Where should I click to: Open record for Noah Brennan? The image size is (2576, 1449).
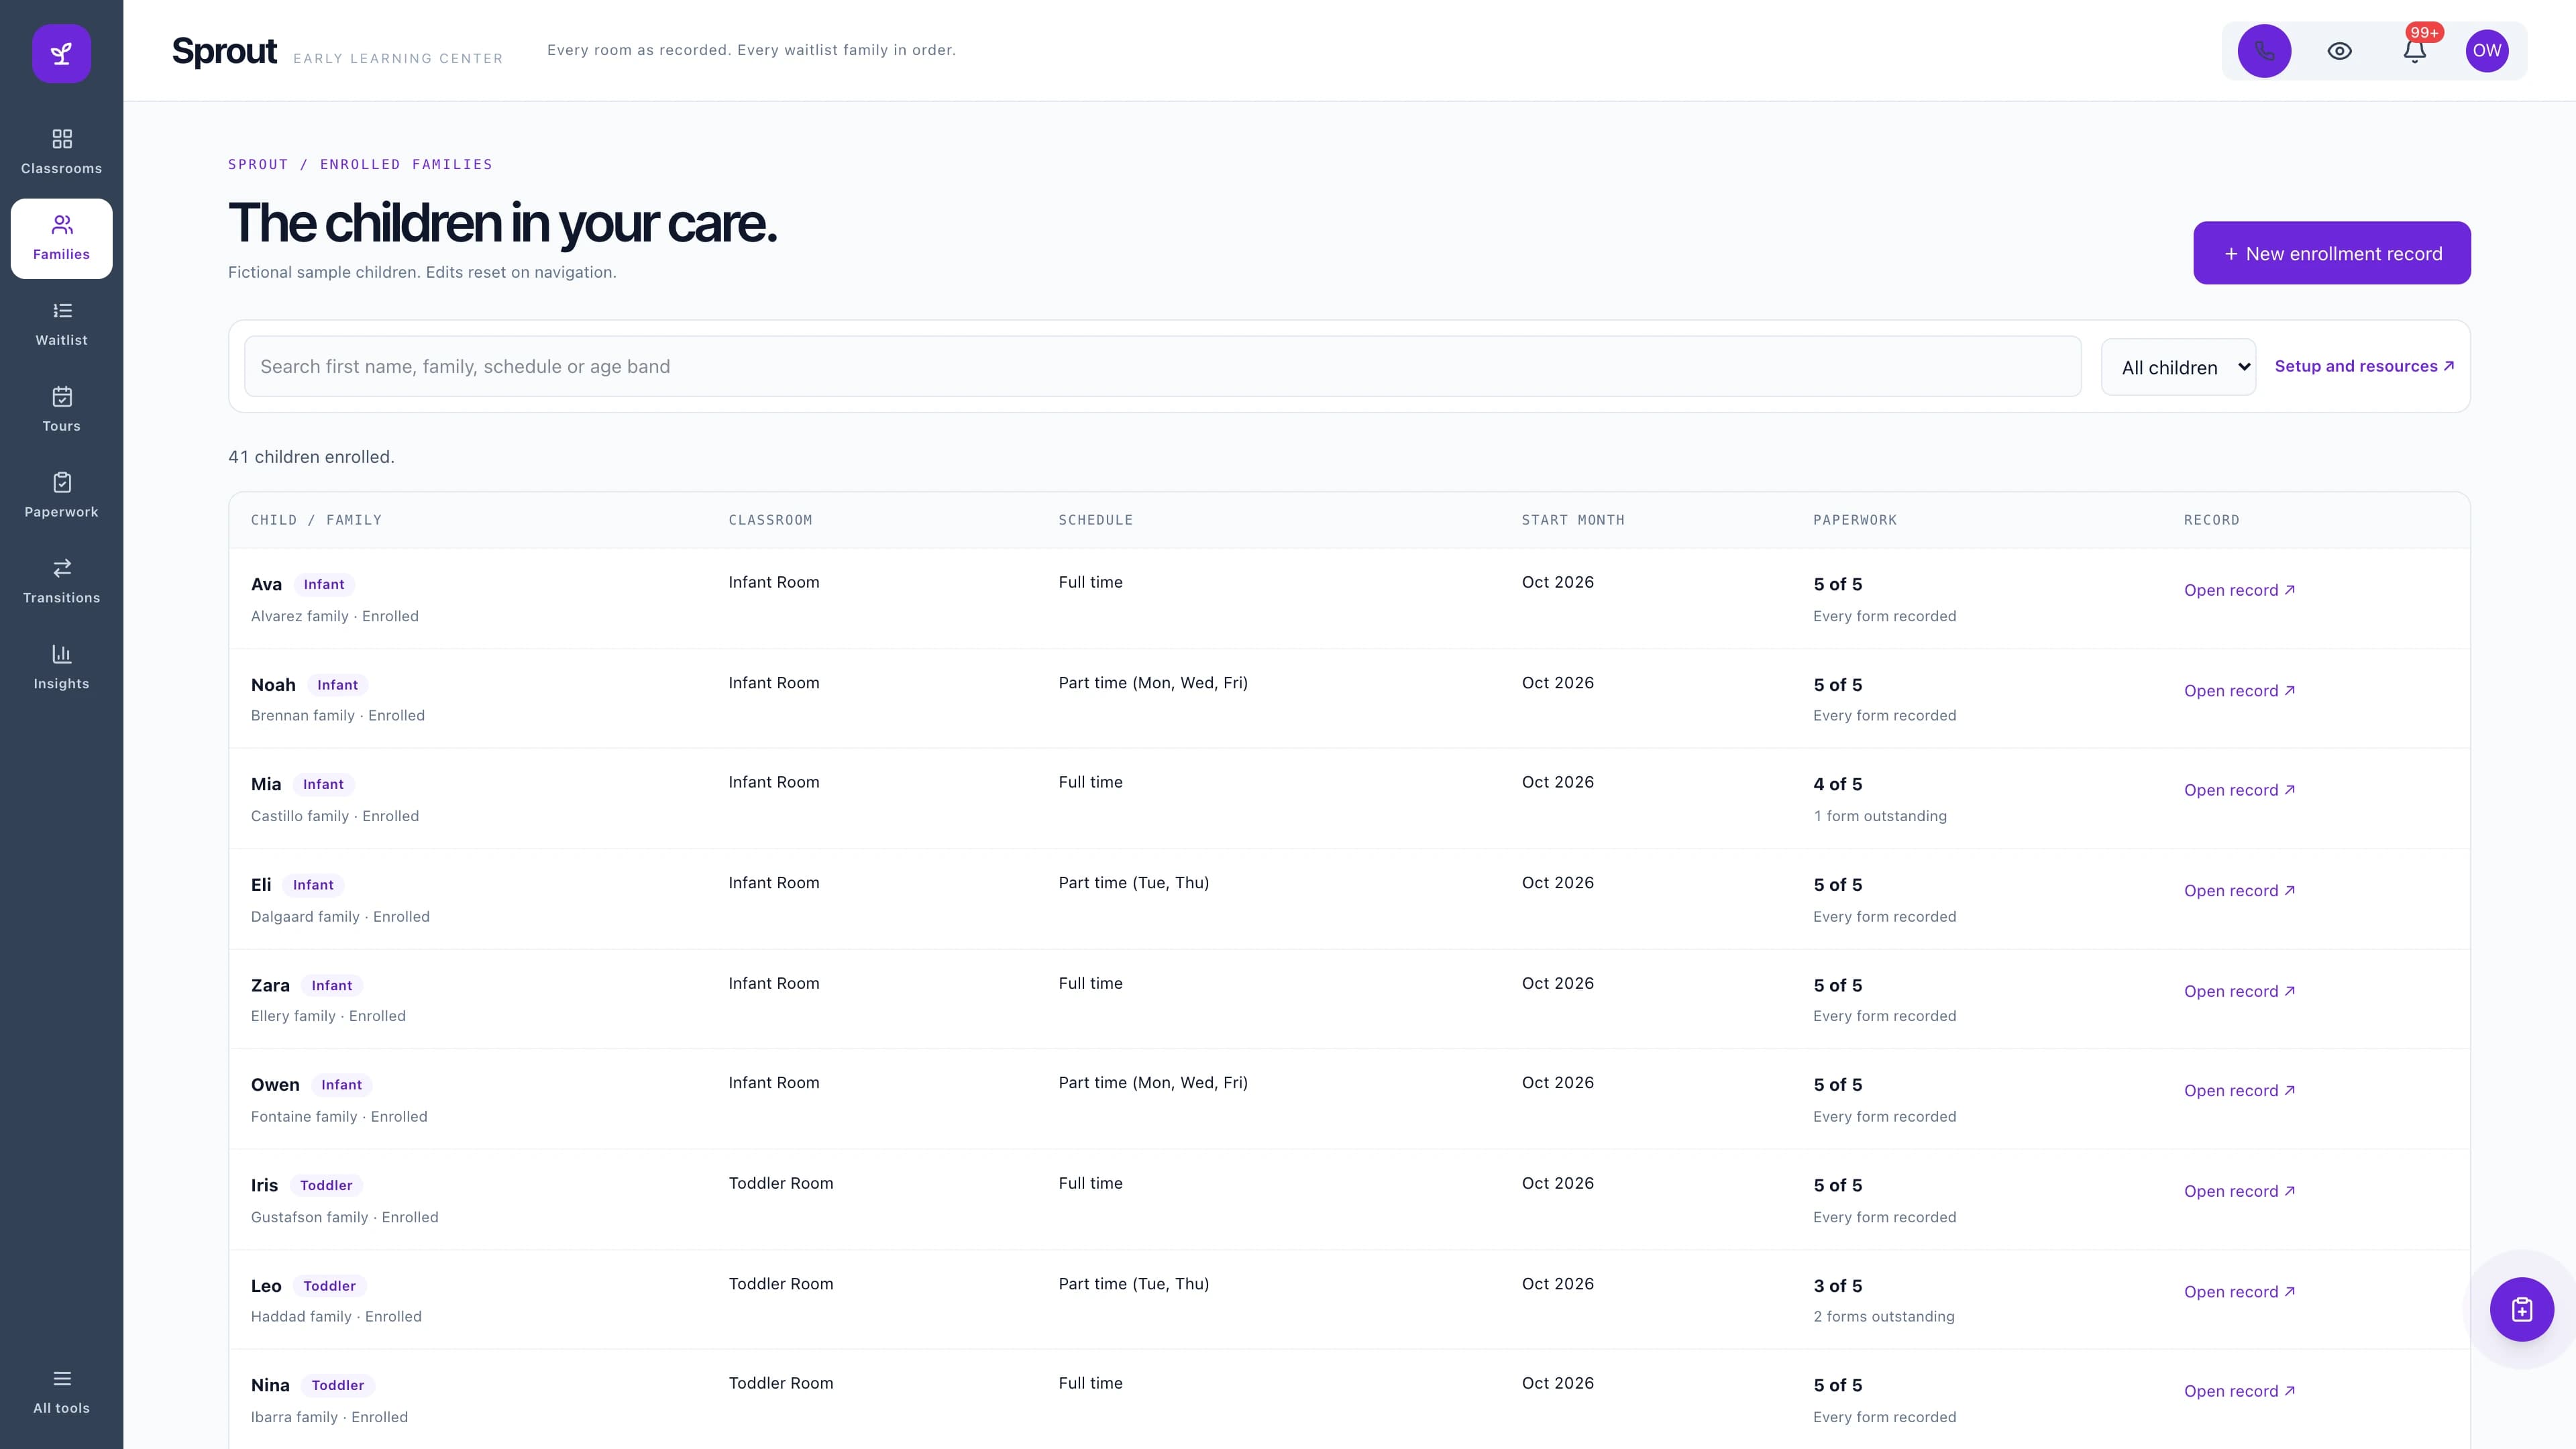(x=2239, y=691)
